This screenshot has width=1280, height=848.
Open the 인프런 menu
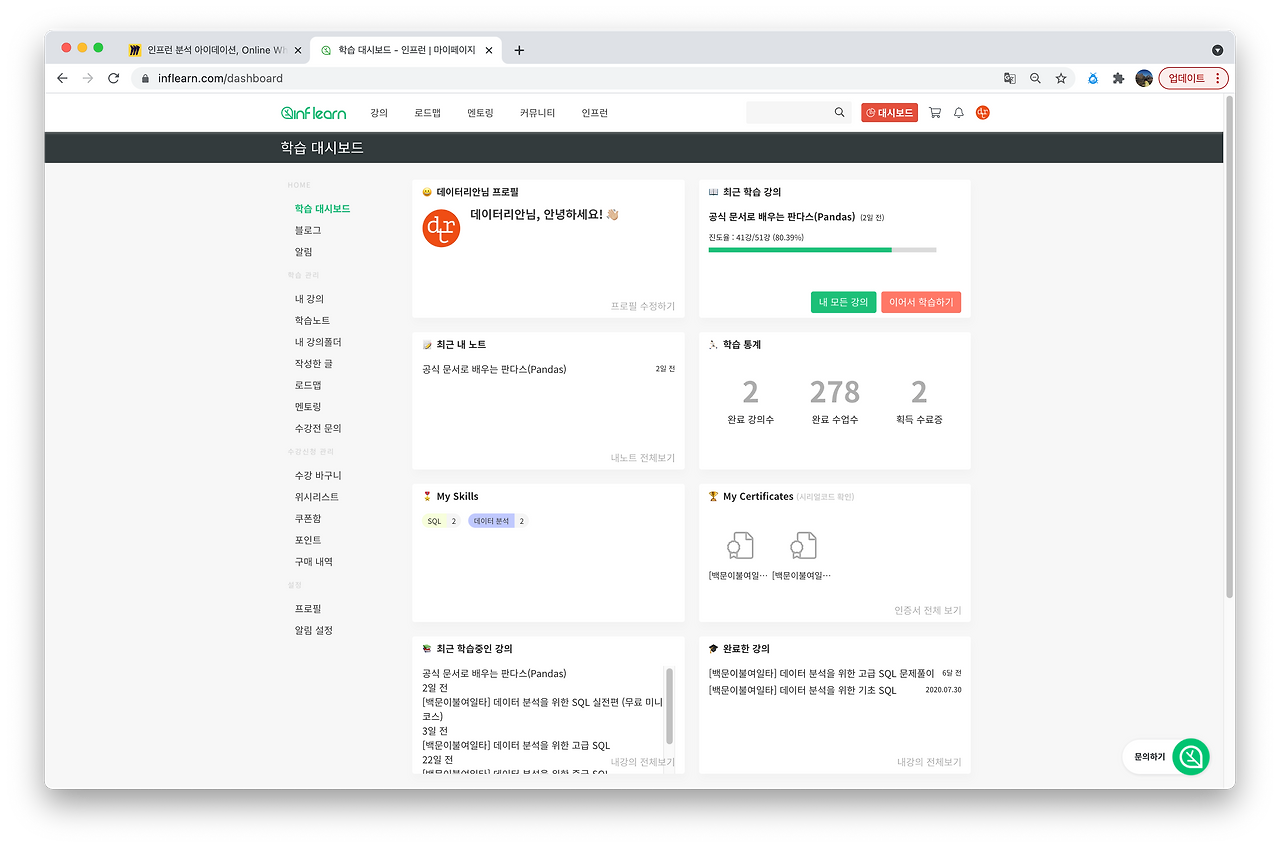(595, 113)
